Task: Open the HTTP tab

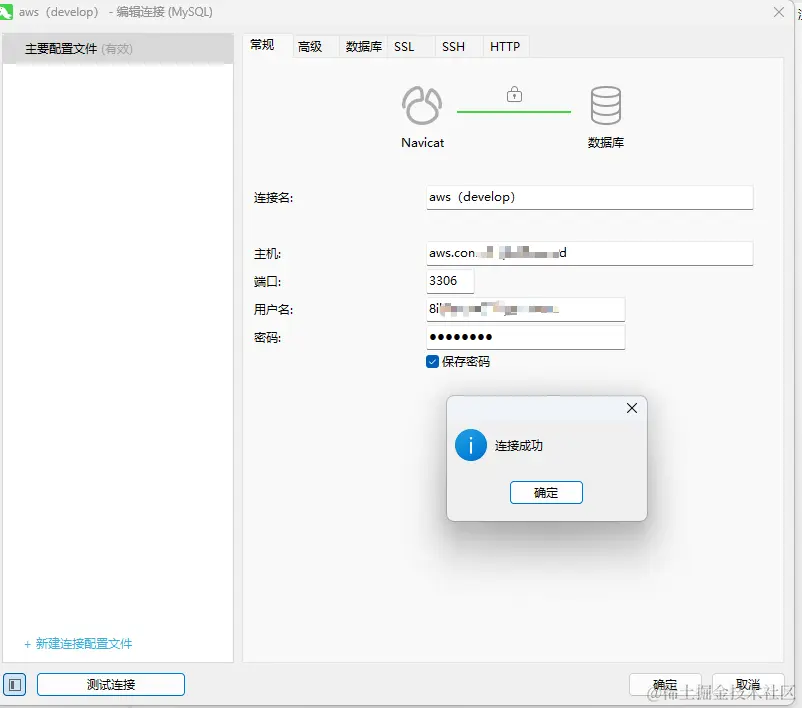Action: coord(505,47)
